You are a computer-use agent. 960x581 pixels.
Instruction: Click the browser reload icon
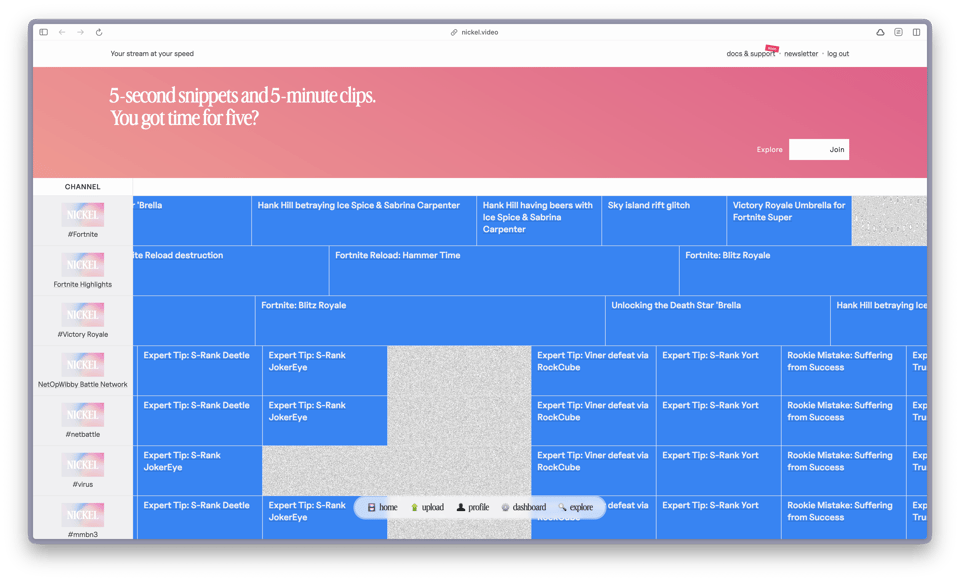click(97, 32)
